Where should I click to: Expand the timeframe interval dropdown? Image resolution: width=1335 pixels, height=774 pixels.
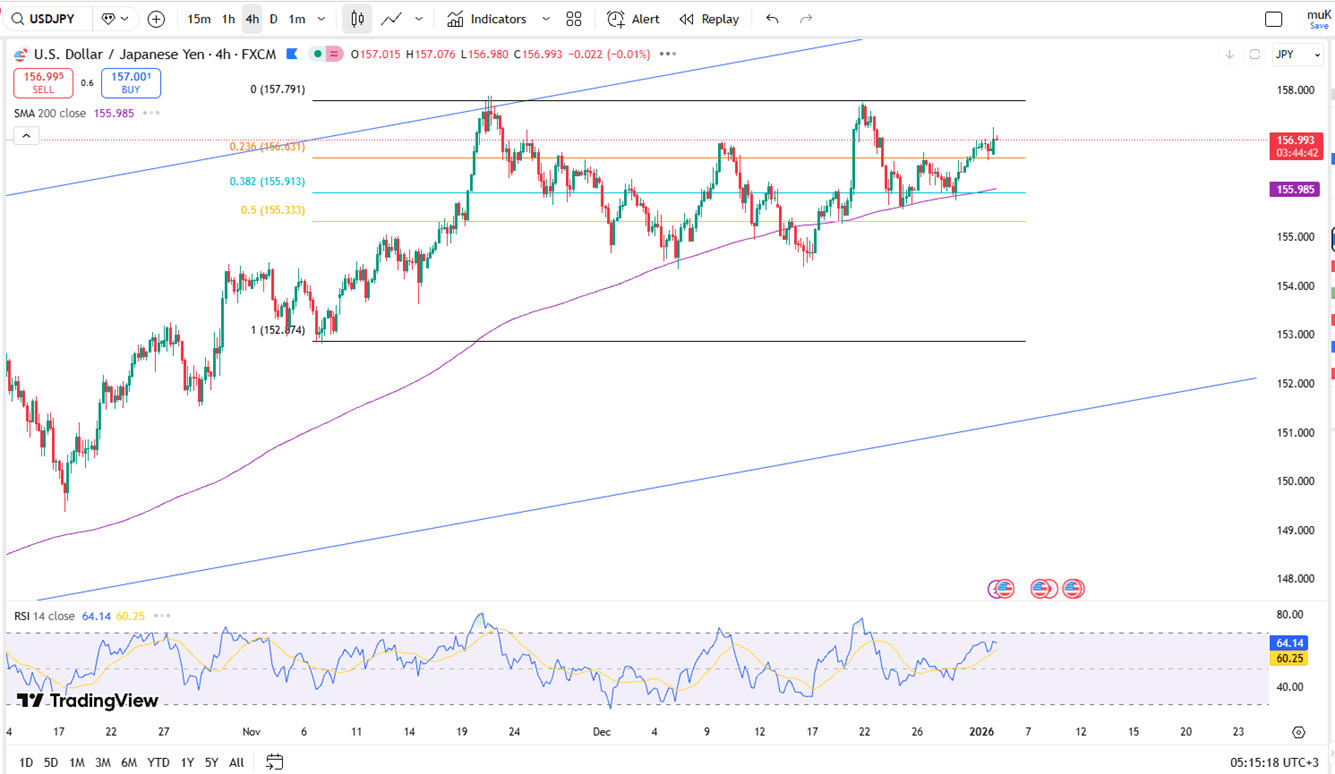321,19
